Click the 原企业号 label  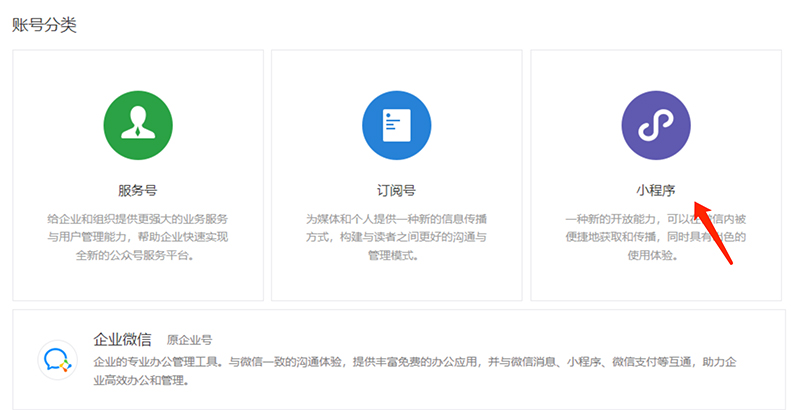coord(189,340)
